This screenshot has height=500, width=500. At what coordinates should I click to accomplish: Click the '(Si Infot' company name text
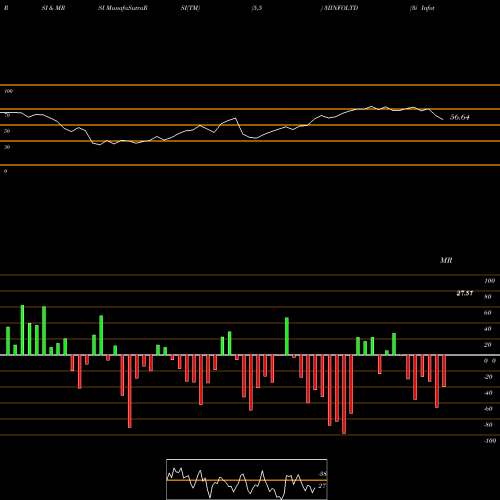coord(422,8)
